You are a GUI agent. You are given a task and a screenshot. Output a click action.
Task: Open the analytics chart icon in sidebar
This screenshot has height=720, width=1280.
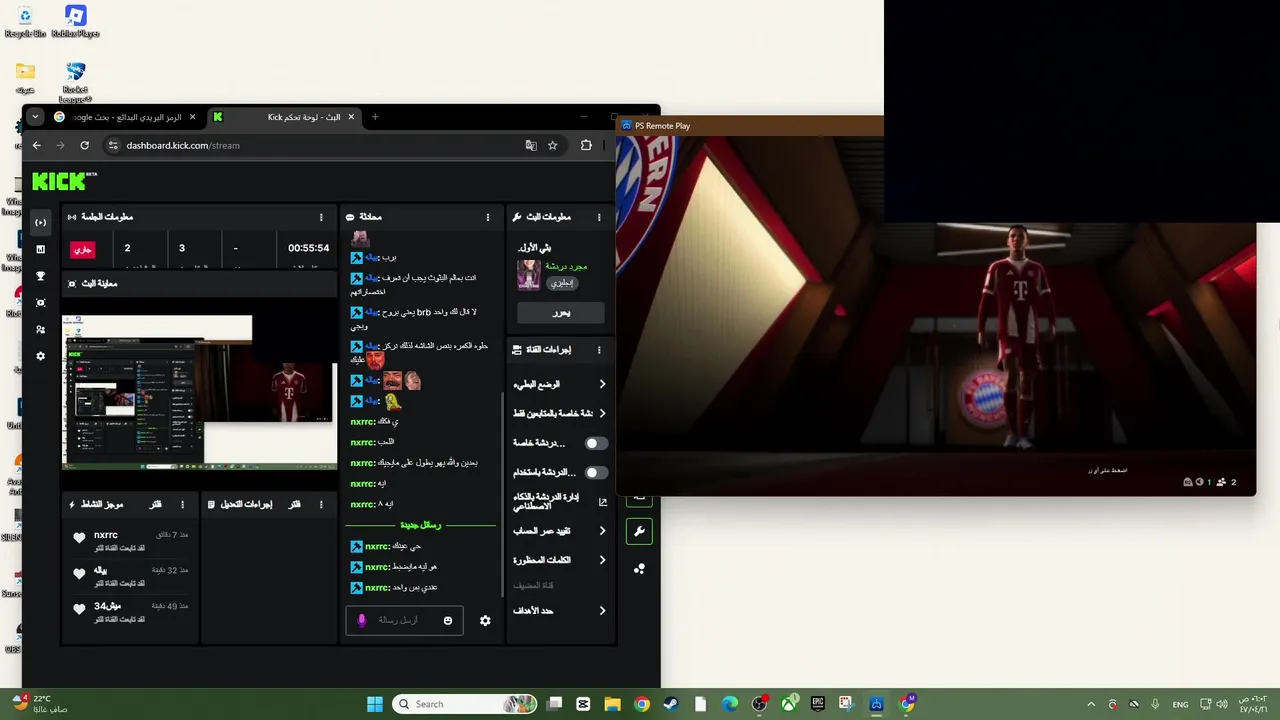click(40, 249)
